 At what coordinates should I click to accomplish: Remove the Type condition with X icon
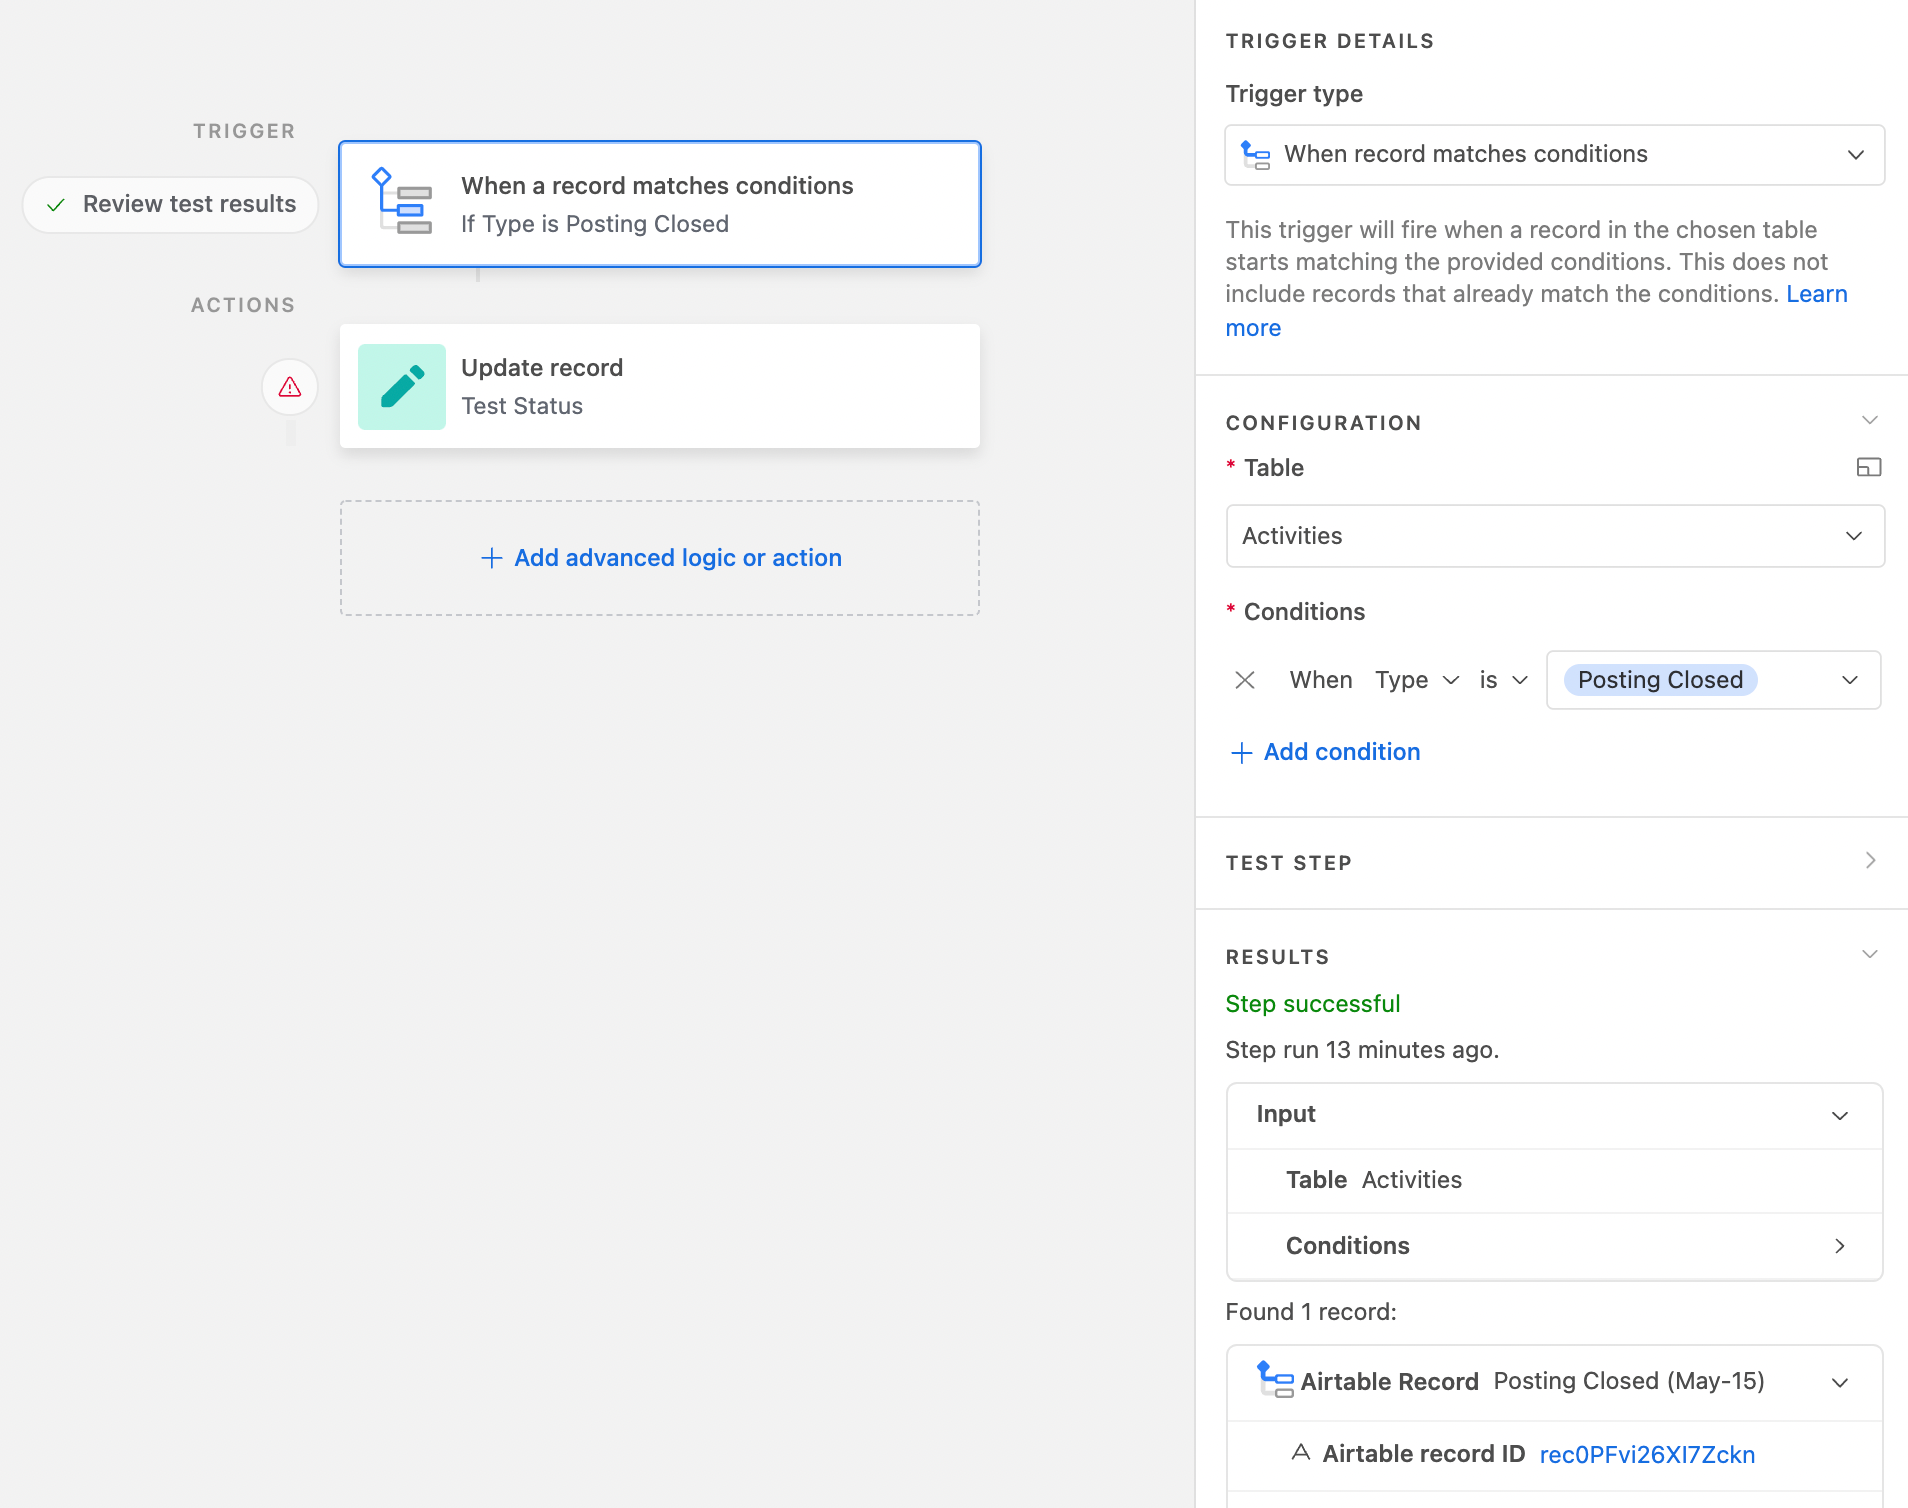coord(1245,680)
